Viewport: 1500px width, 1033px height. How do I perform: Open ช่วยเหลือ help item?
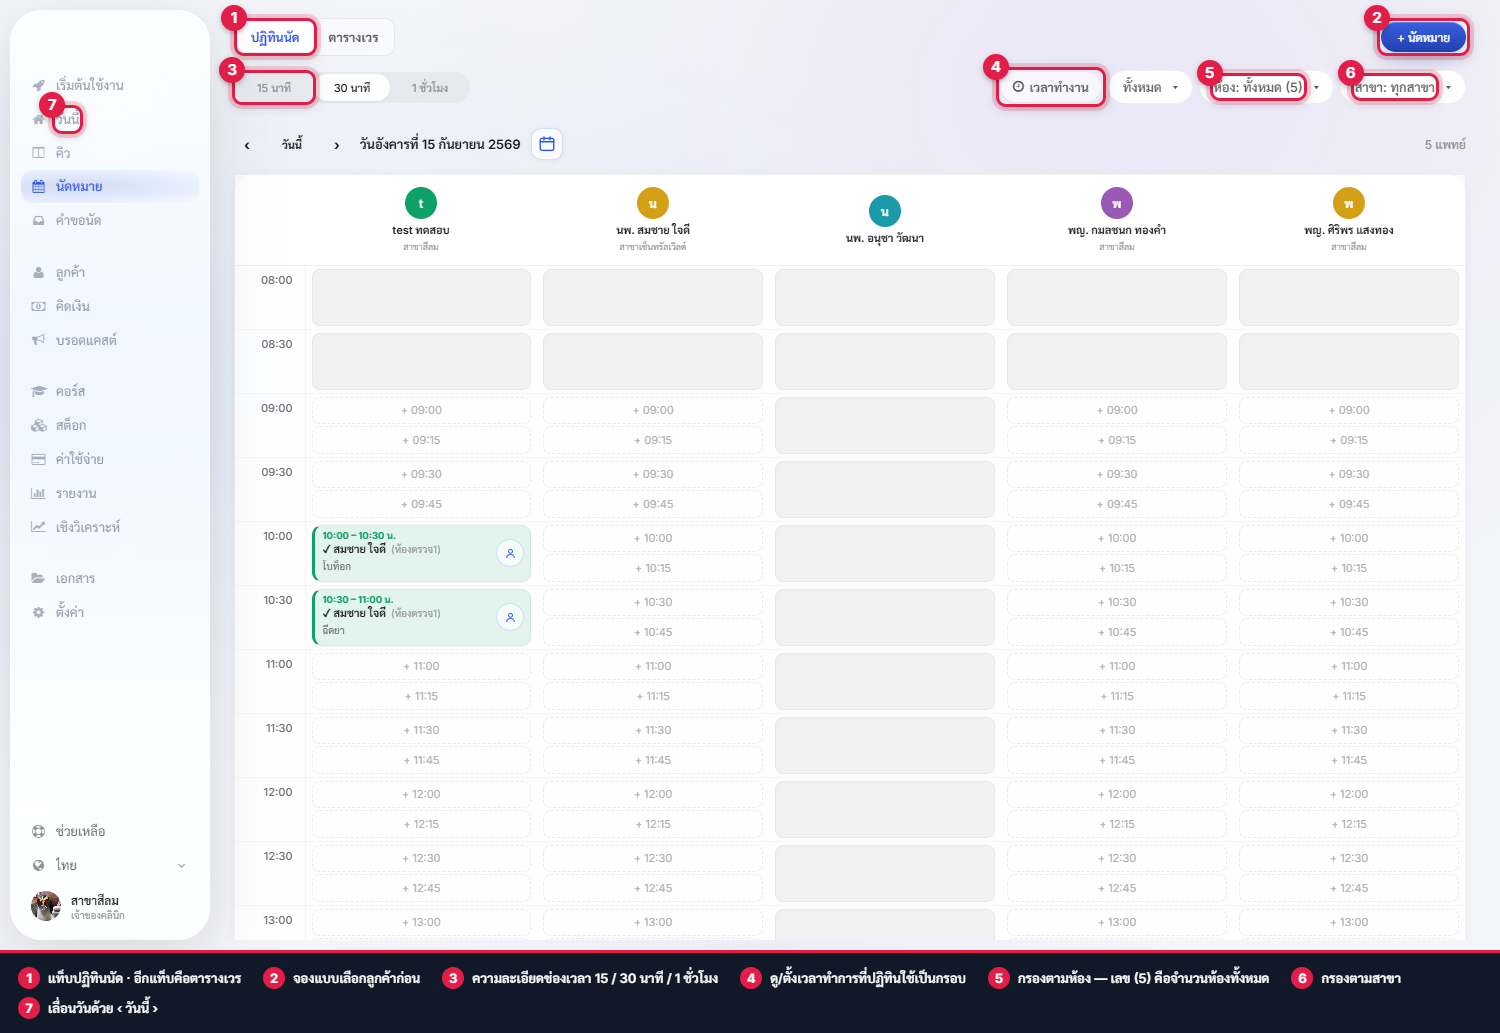(110, 832)
